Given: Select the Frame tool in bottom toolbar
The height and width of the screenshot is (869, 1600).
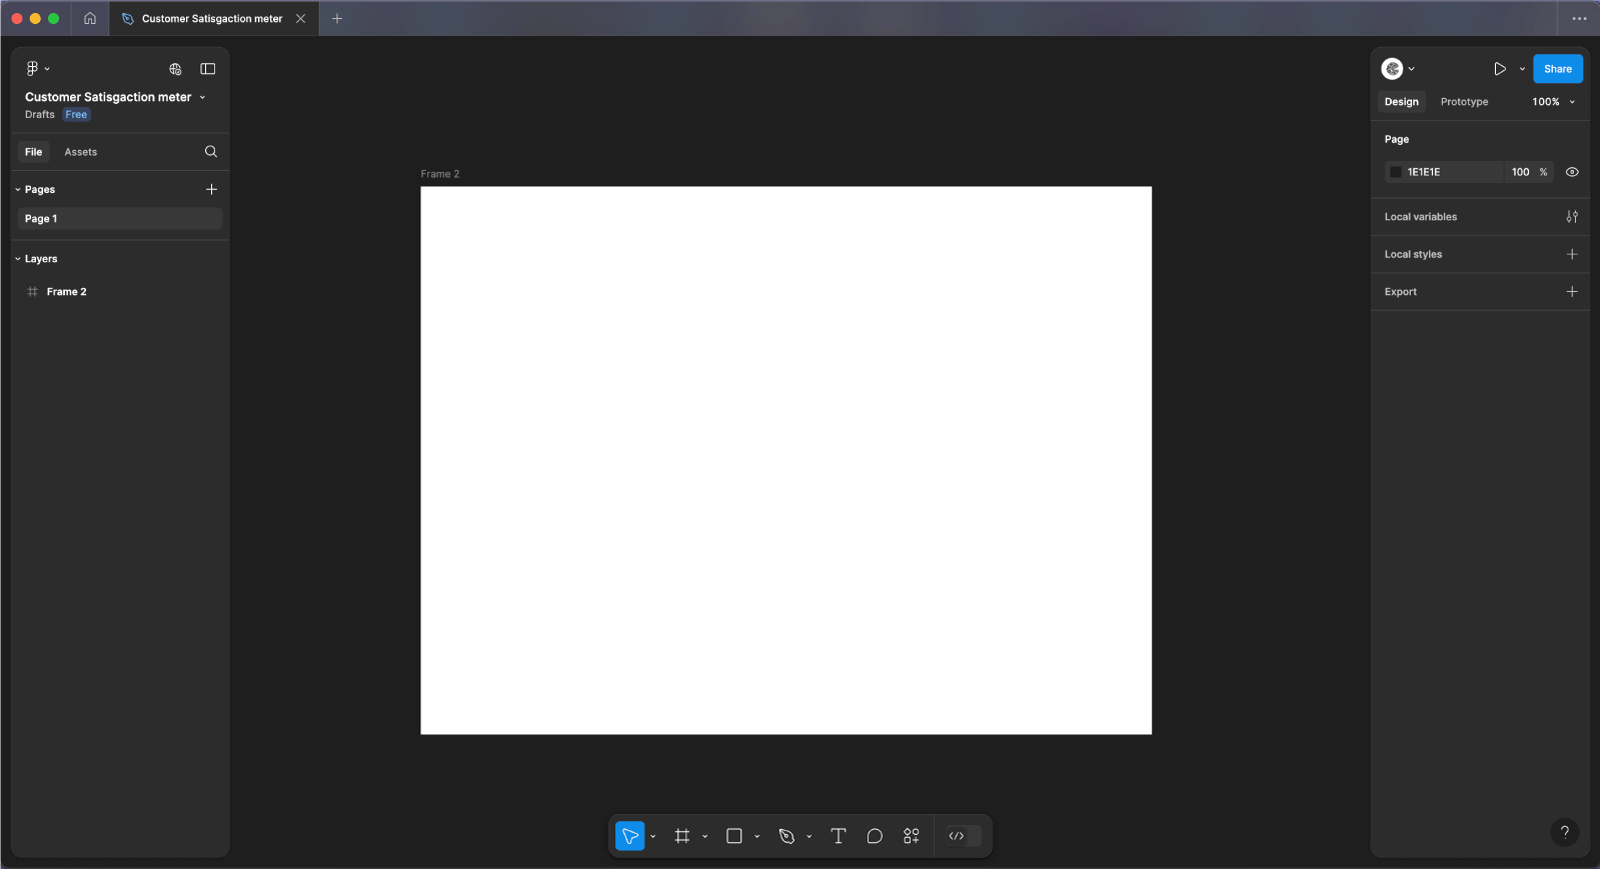Looking at the screenshot, I should [682, 836].
